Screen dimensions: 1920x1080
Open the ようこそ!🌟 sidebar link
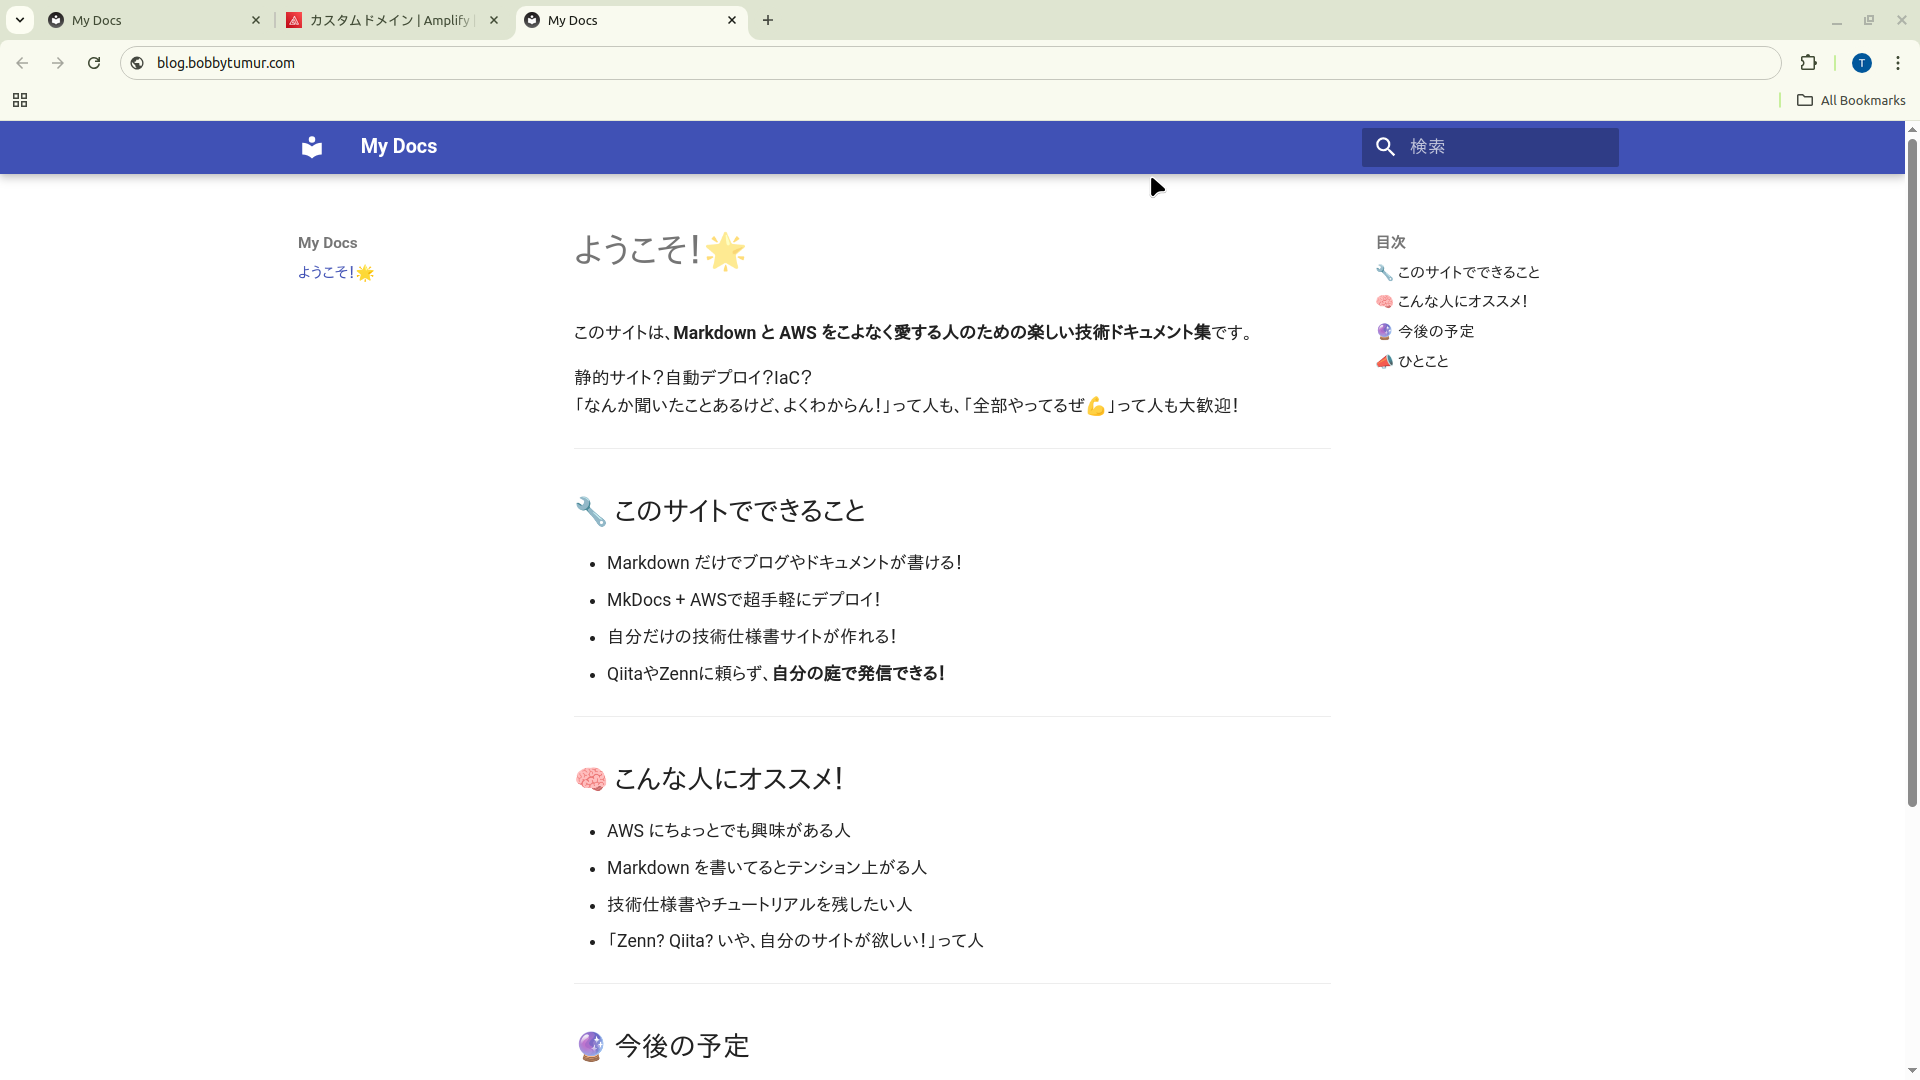point(334,272)
